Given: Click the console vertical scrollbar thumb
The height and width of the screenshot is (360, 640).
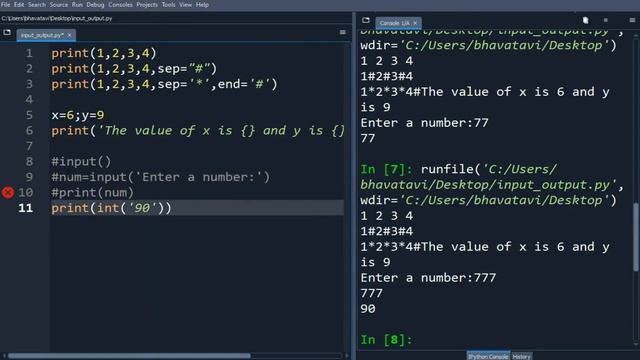Looking at the screenshot, I should tap(636, 237).
